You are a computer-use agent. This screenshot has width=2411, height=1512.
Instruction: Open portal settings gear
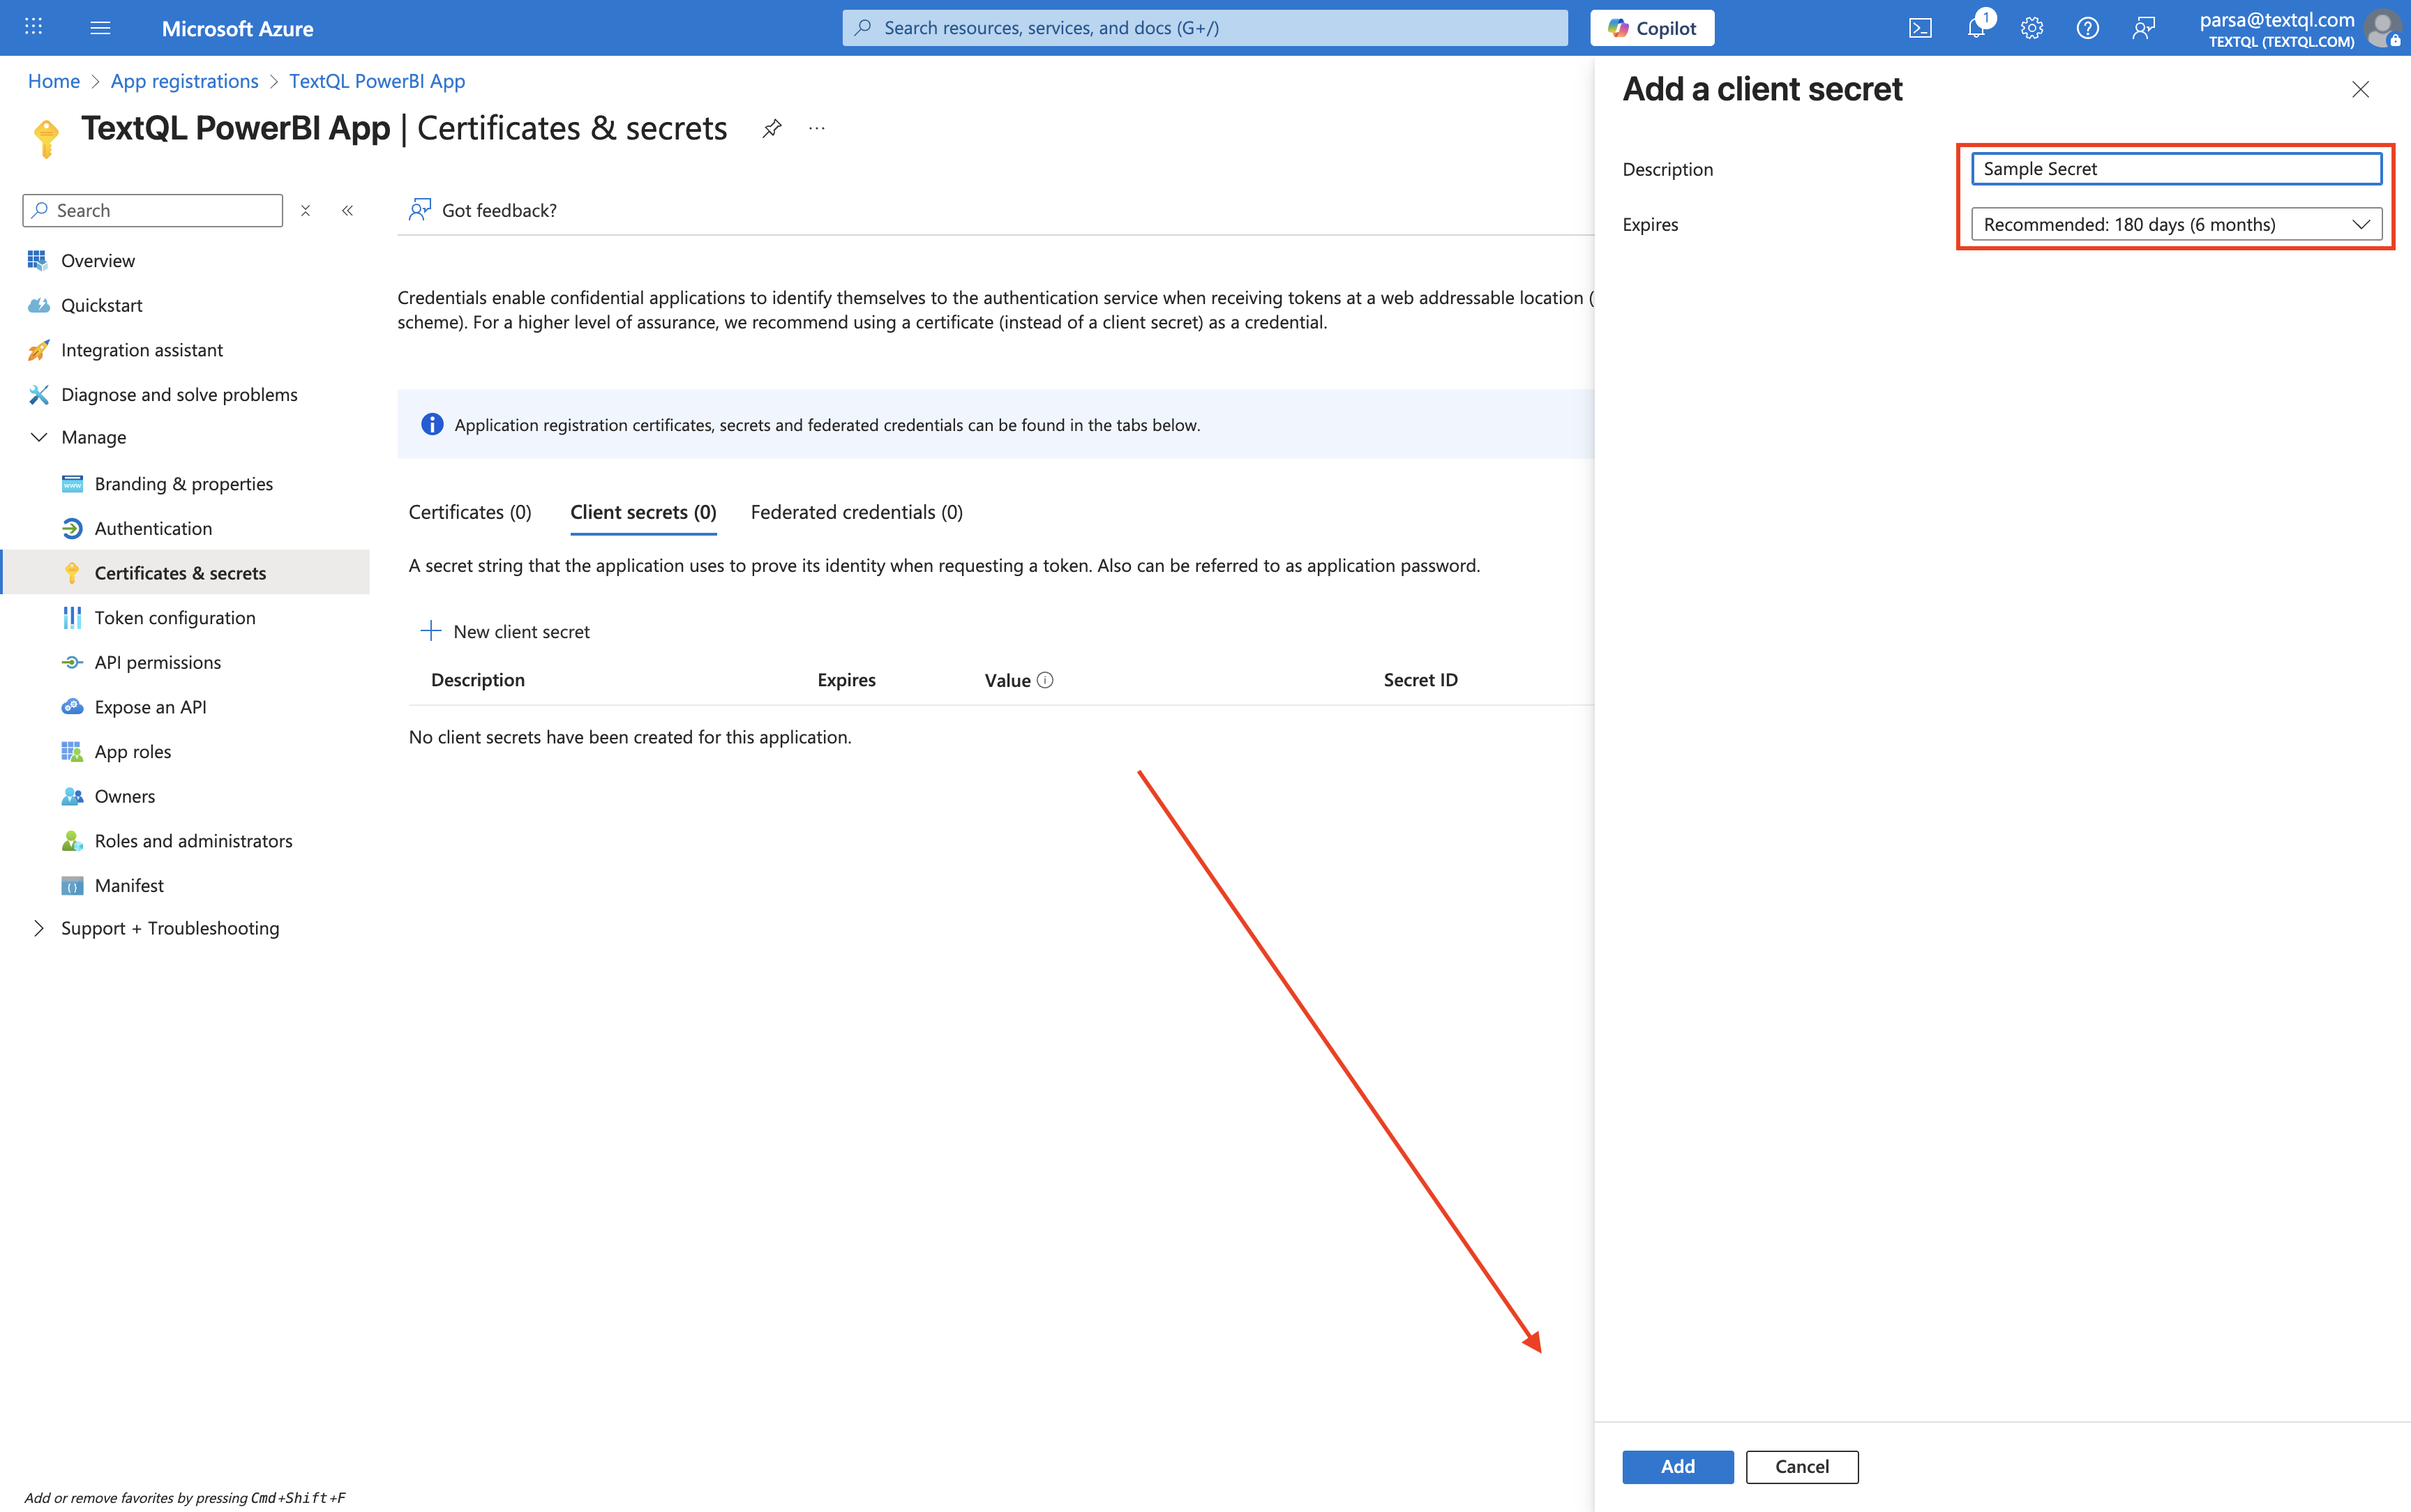2031,28
